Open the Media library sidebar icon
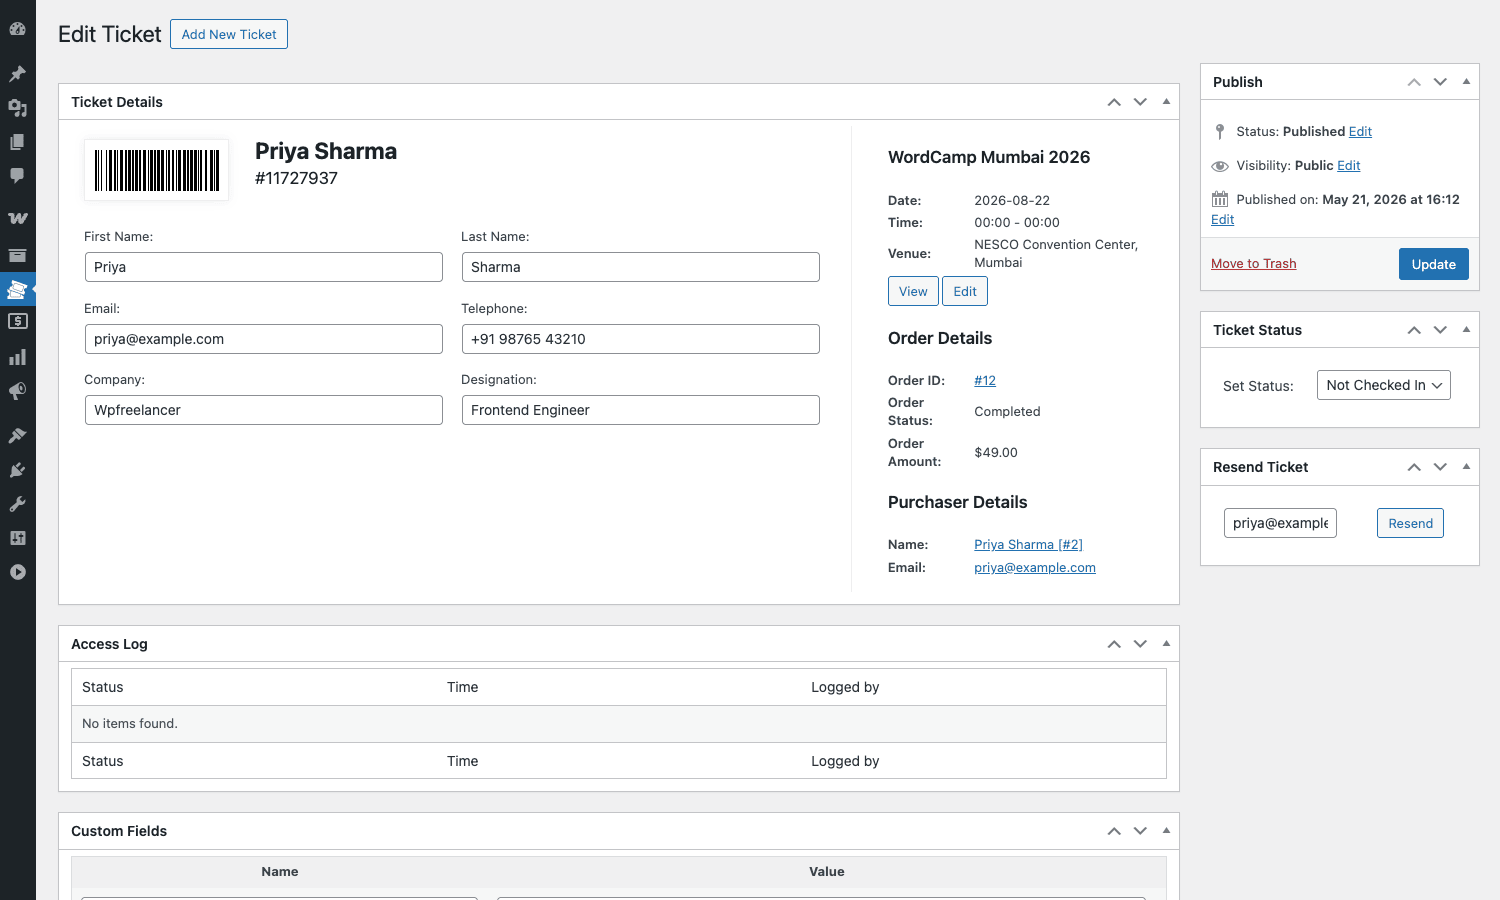Viewport: 1500px width, 900px height. point(17,107)
